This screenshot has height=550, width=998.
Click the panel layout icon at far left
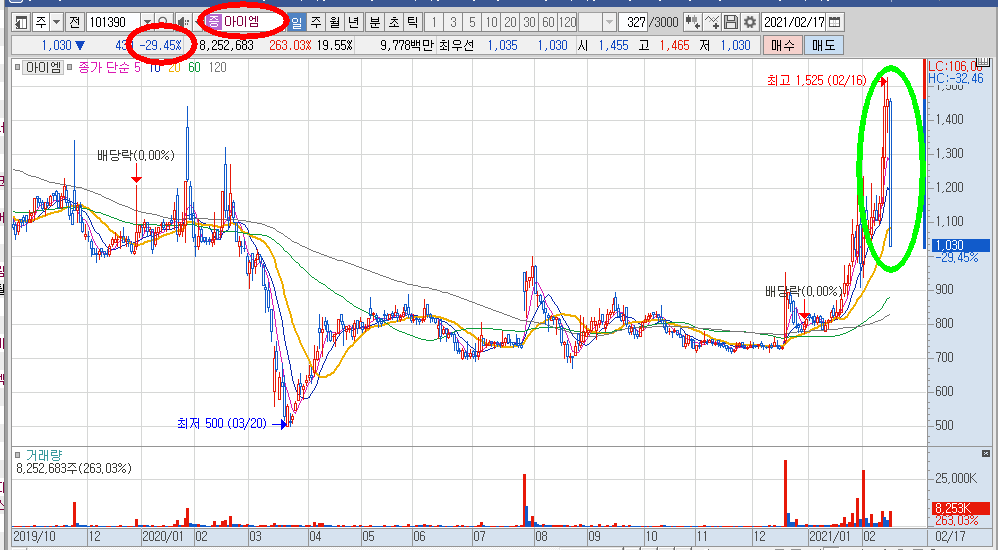[x=21, y=21]
